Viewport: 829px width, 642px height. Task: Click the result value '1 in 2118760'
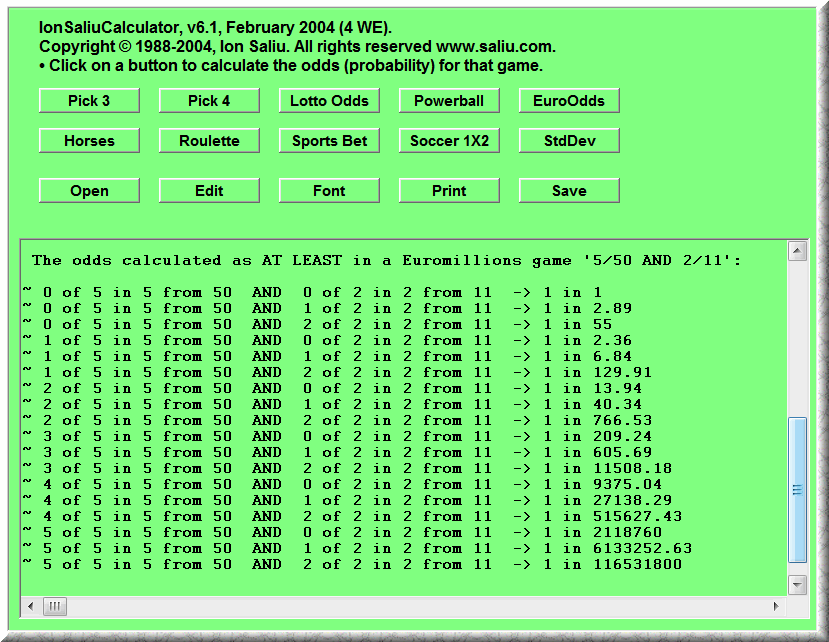(x=603, y=532)
